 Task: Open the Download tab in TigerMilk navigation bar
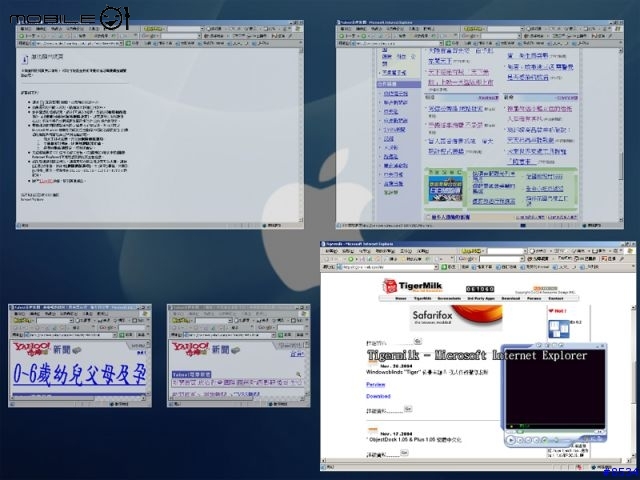coord(511,298)
